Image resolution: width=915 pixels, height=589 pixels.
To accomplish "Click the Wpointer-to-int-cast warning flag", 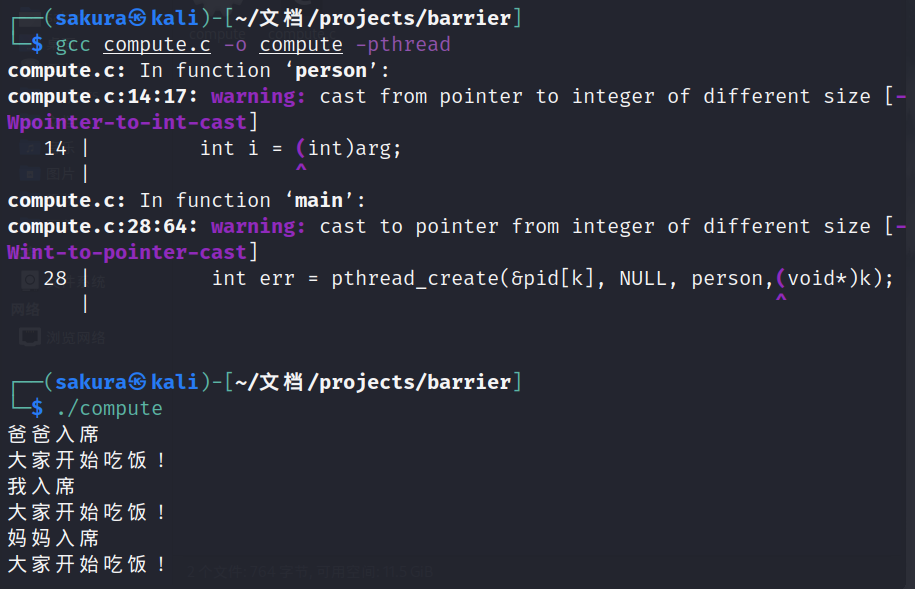I will point(127,122).
